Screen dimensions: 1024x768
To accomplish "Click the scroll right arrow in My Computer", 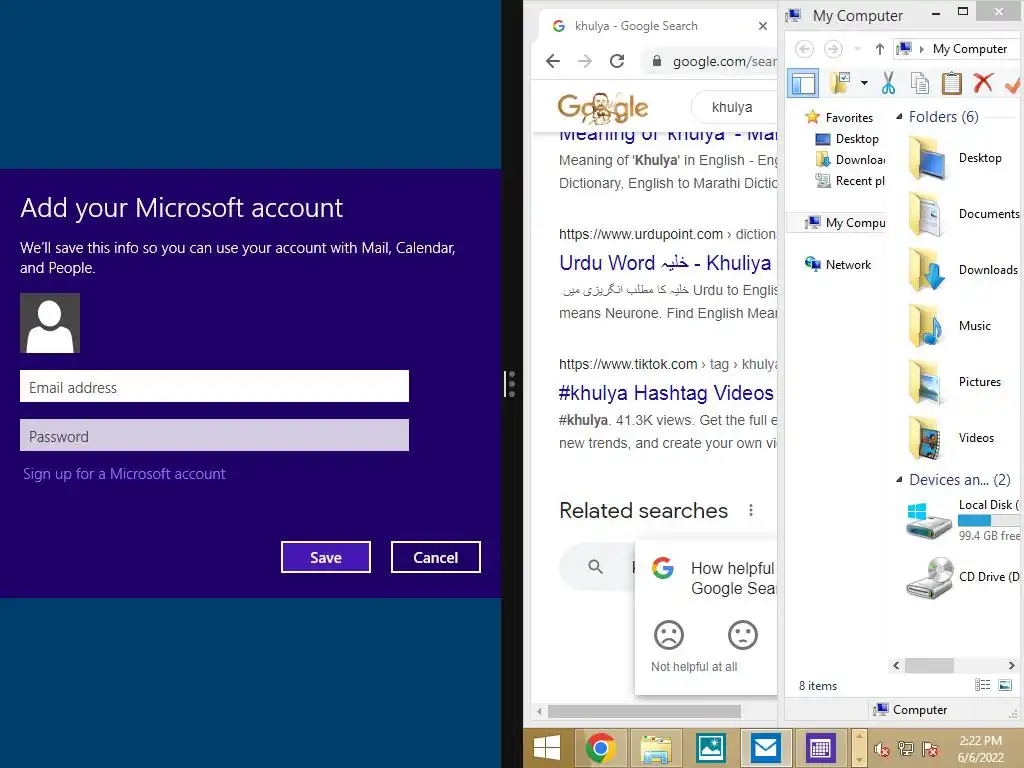I will click(1012, 665).
